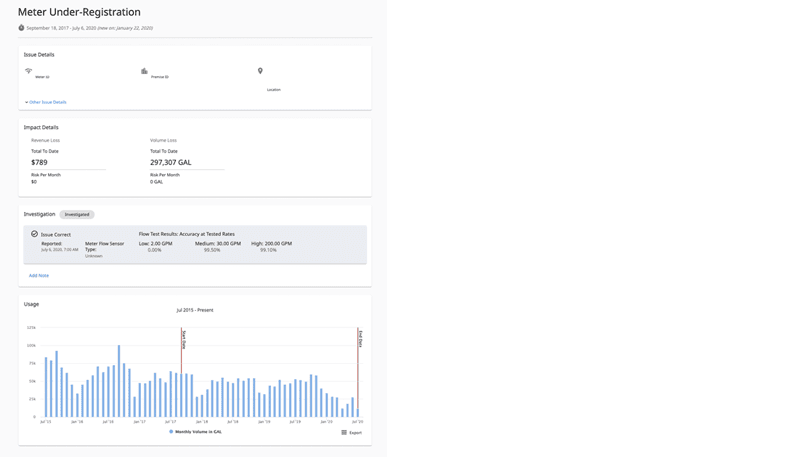Click the End Date marker line on the chart

[358, 367]
